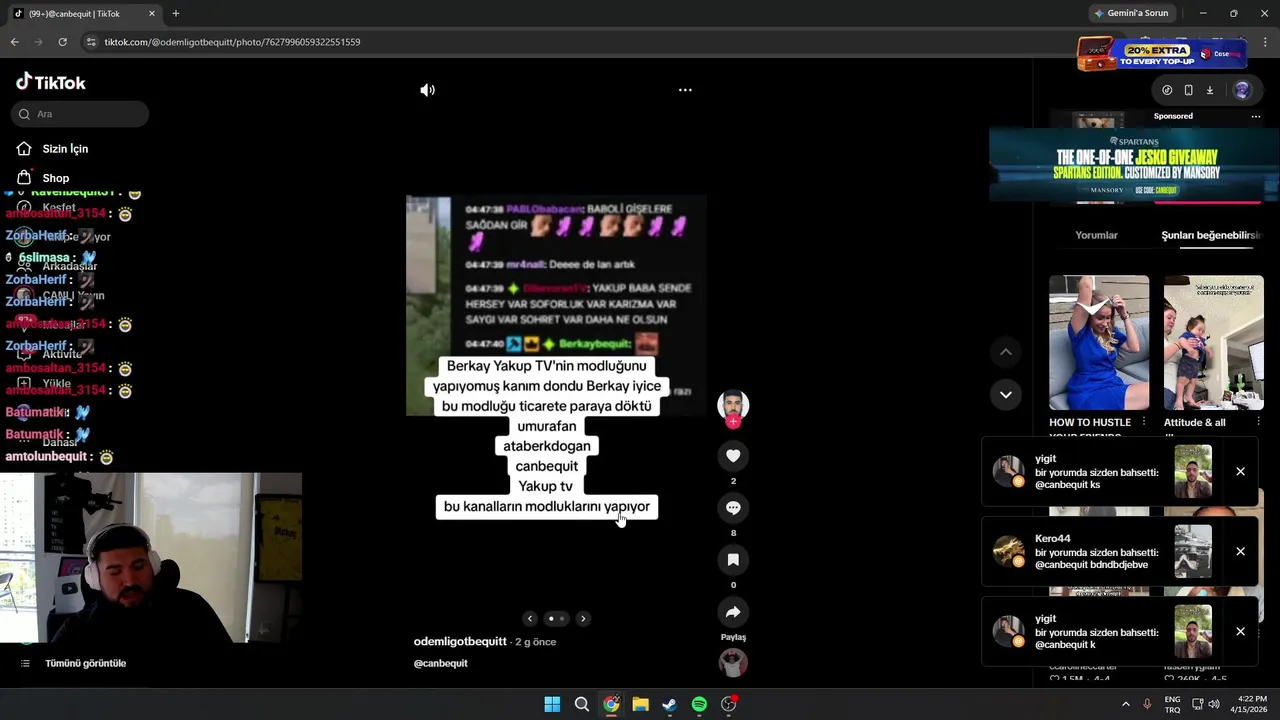Screen dimensions: 1280x720
Task: Open Sizin İçin feed
Action: (65, 149)
